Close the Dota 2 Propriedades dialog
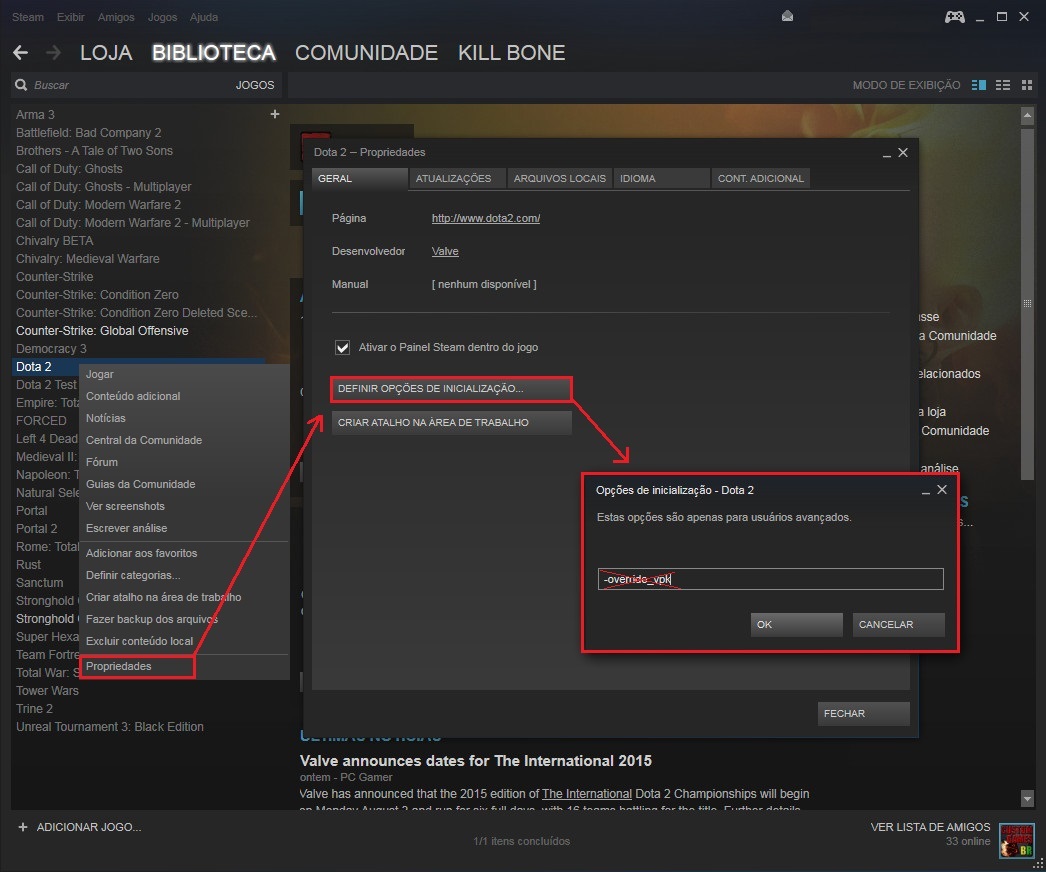Image resolution: width=1046 pixels, height=872 pixels. 903,153
